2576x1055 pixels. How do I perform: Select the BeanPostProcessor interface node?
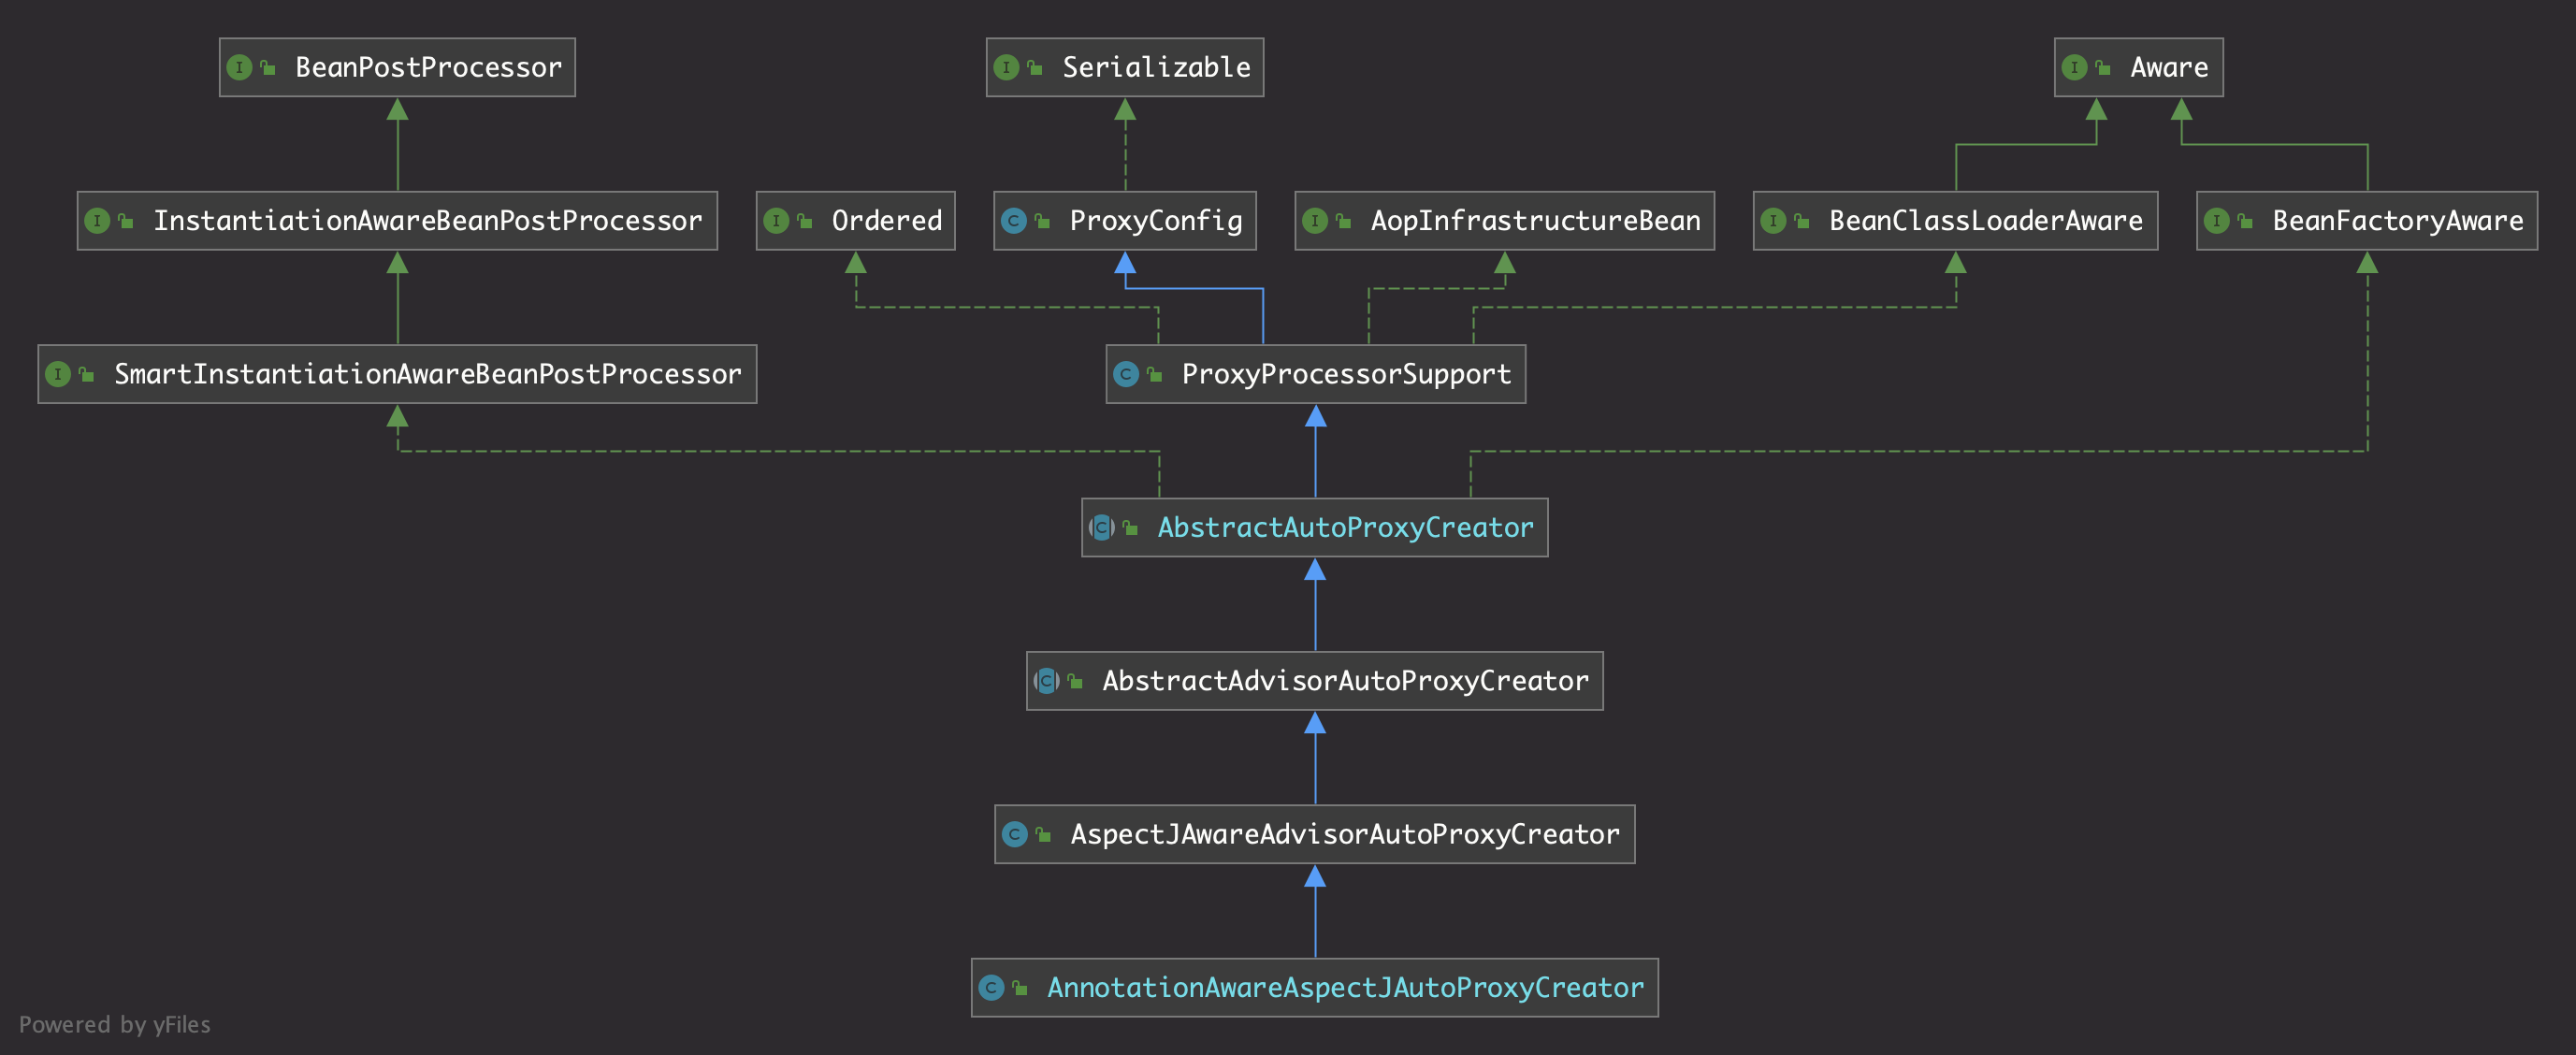[x=397, y=67]
